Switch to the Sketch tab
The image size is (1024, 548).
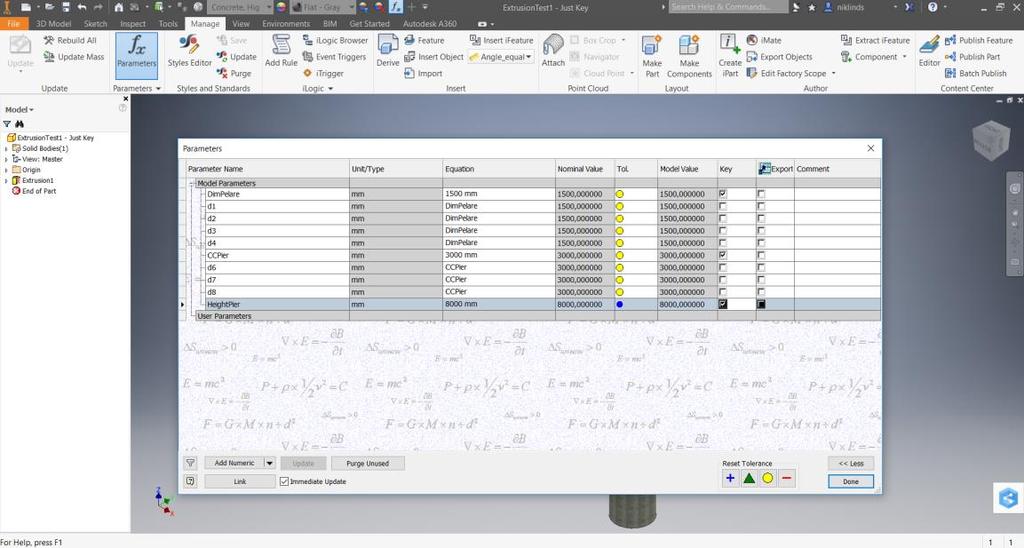(x=95, y=24)
